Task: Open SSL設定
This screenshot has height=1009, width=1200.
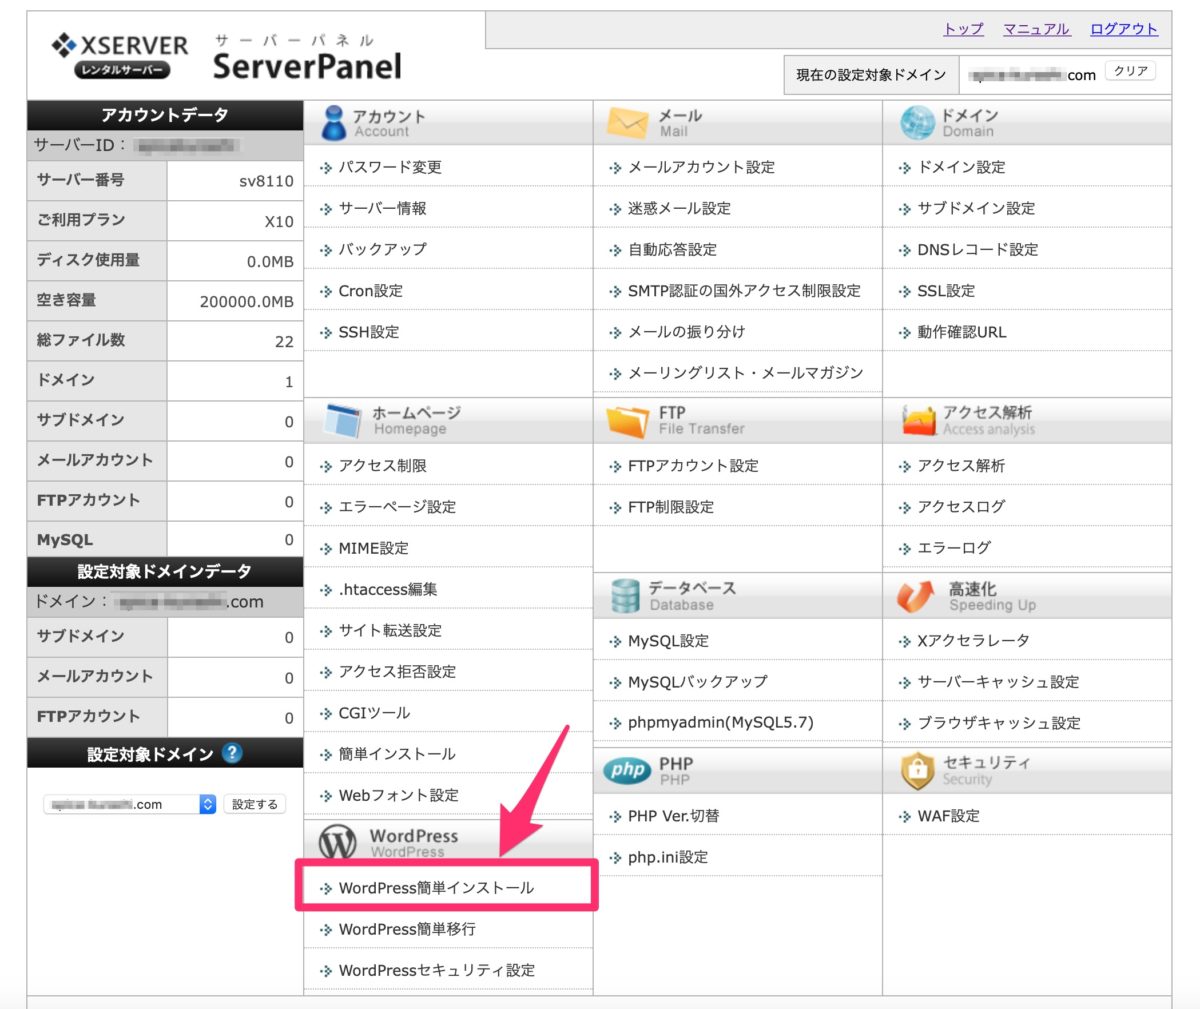Action: tap(946, 291)
